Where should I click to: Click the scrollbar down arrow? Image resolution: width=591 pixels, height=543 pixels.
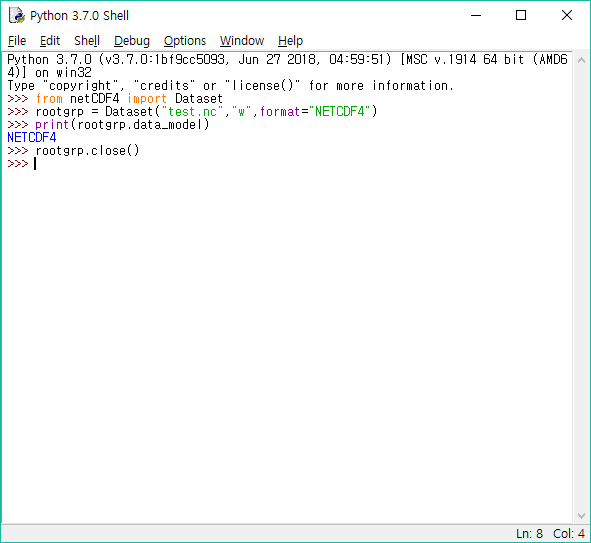click(x=581, y=515)
